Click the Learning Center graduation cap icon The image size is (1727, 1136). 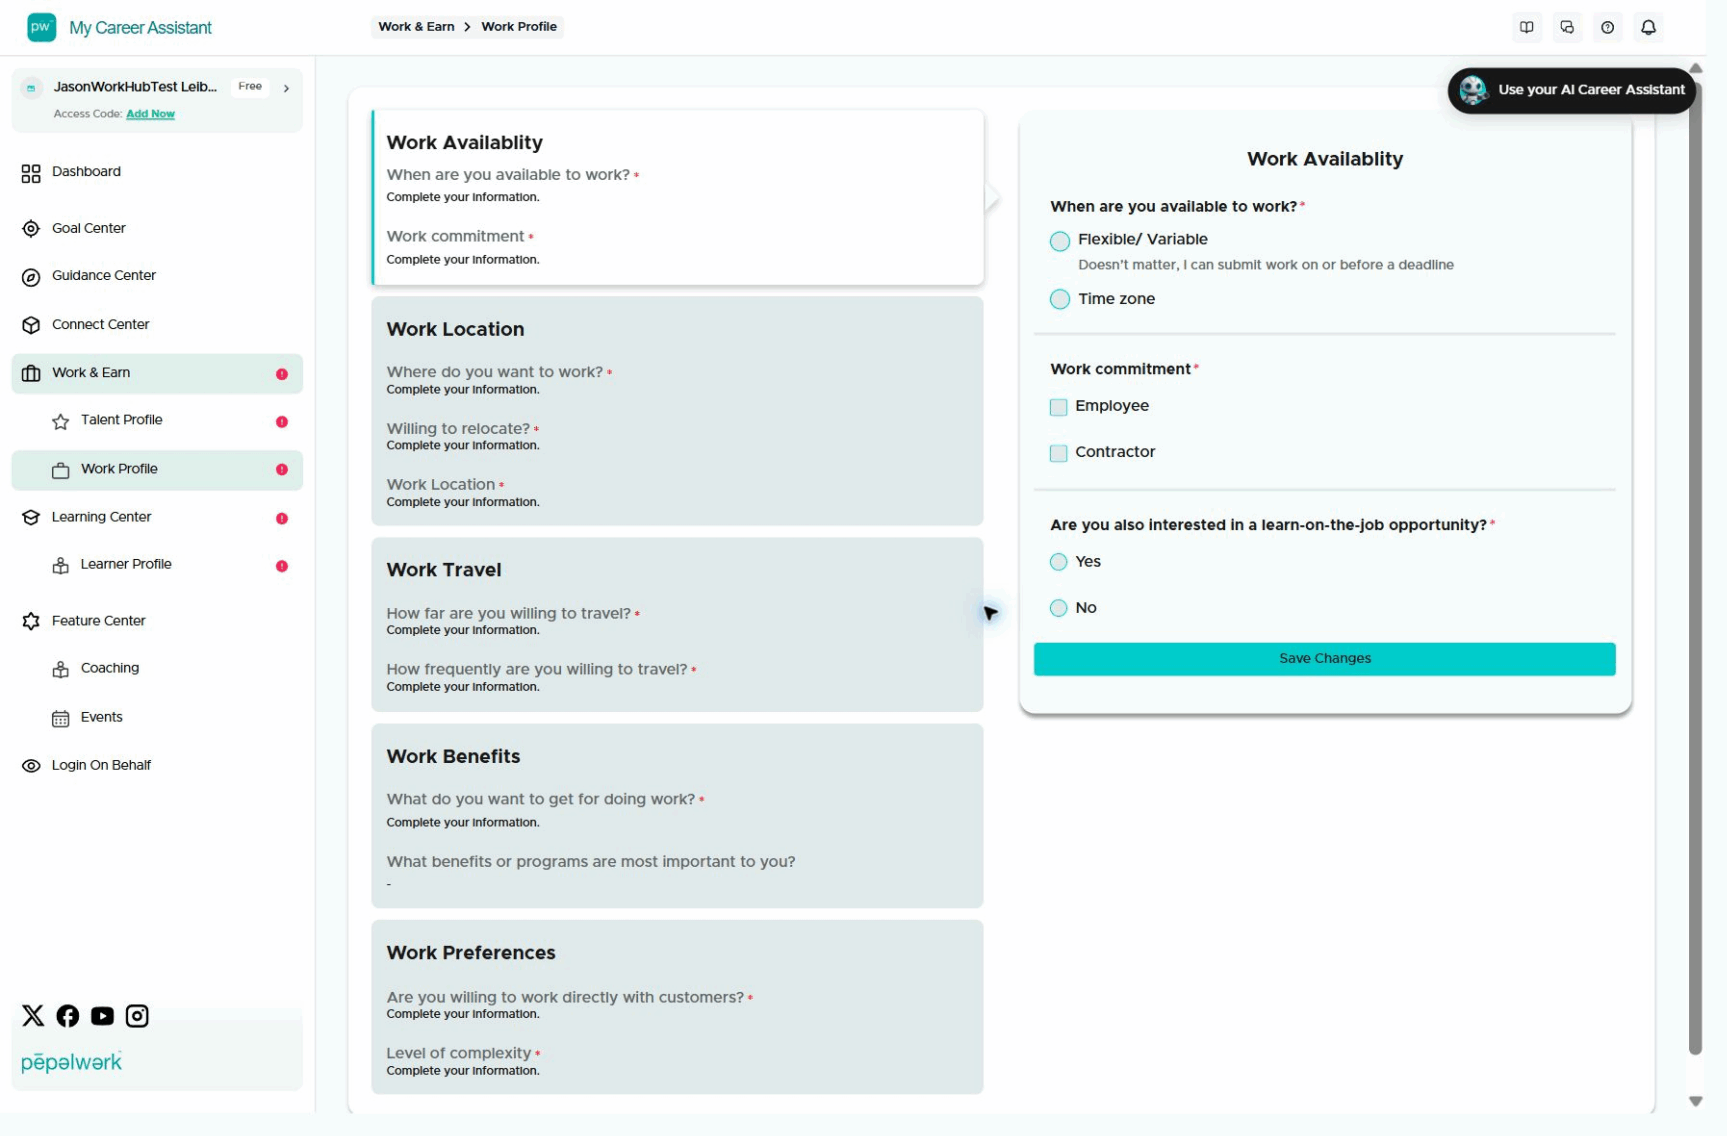coord(31,518)
